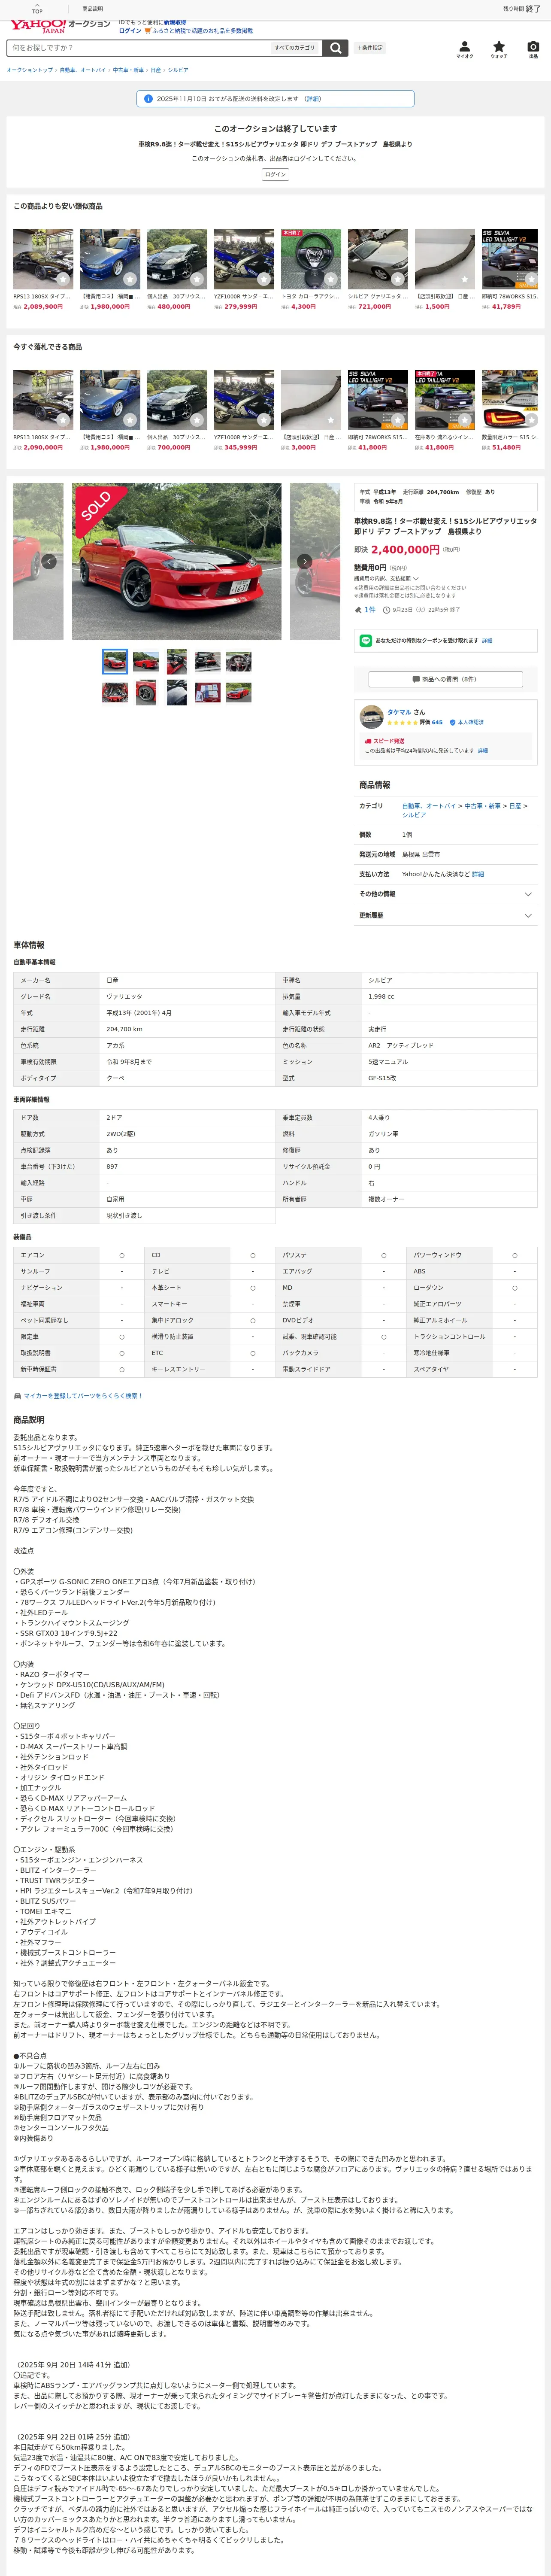Expand 更新履歴 section
Screen dimensions: 551x2576
click(x=445, y=915)
